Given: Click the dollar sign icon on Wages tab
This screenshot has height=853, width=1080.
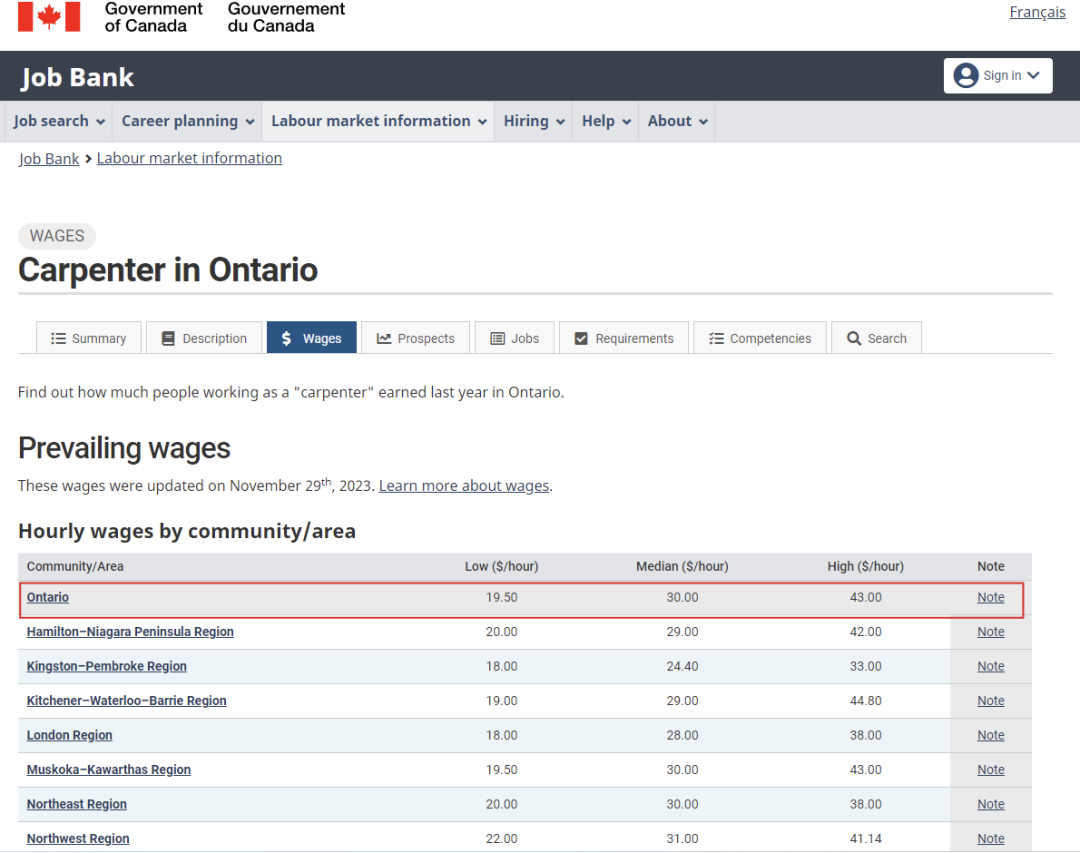Looking at the screenshot, I should 287,338.
